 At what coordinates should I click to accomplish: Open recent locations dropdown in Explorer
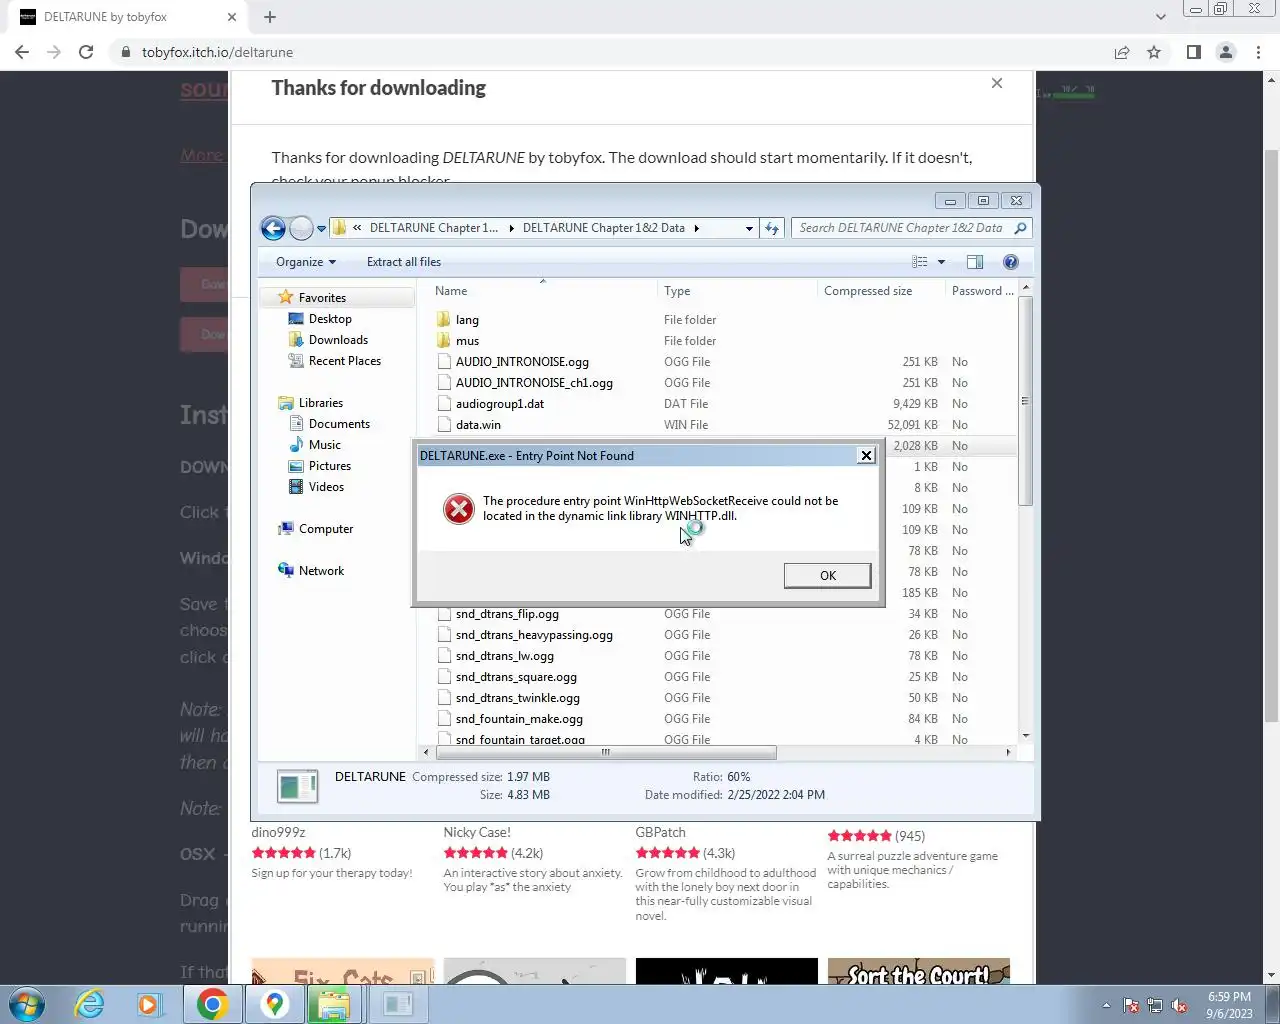pos(321,229)
